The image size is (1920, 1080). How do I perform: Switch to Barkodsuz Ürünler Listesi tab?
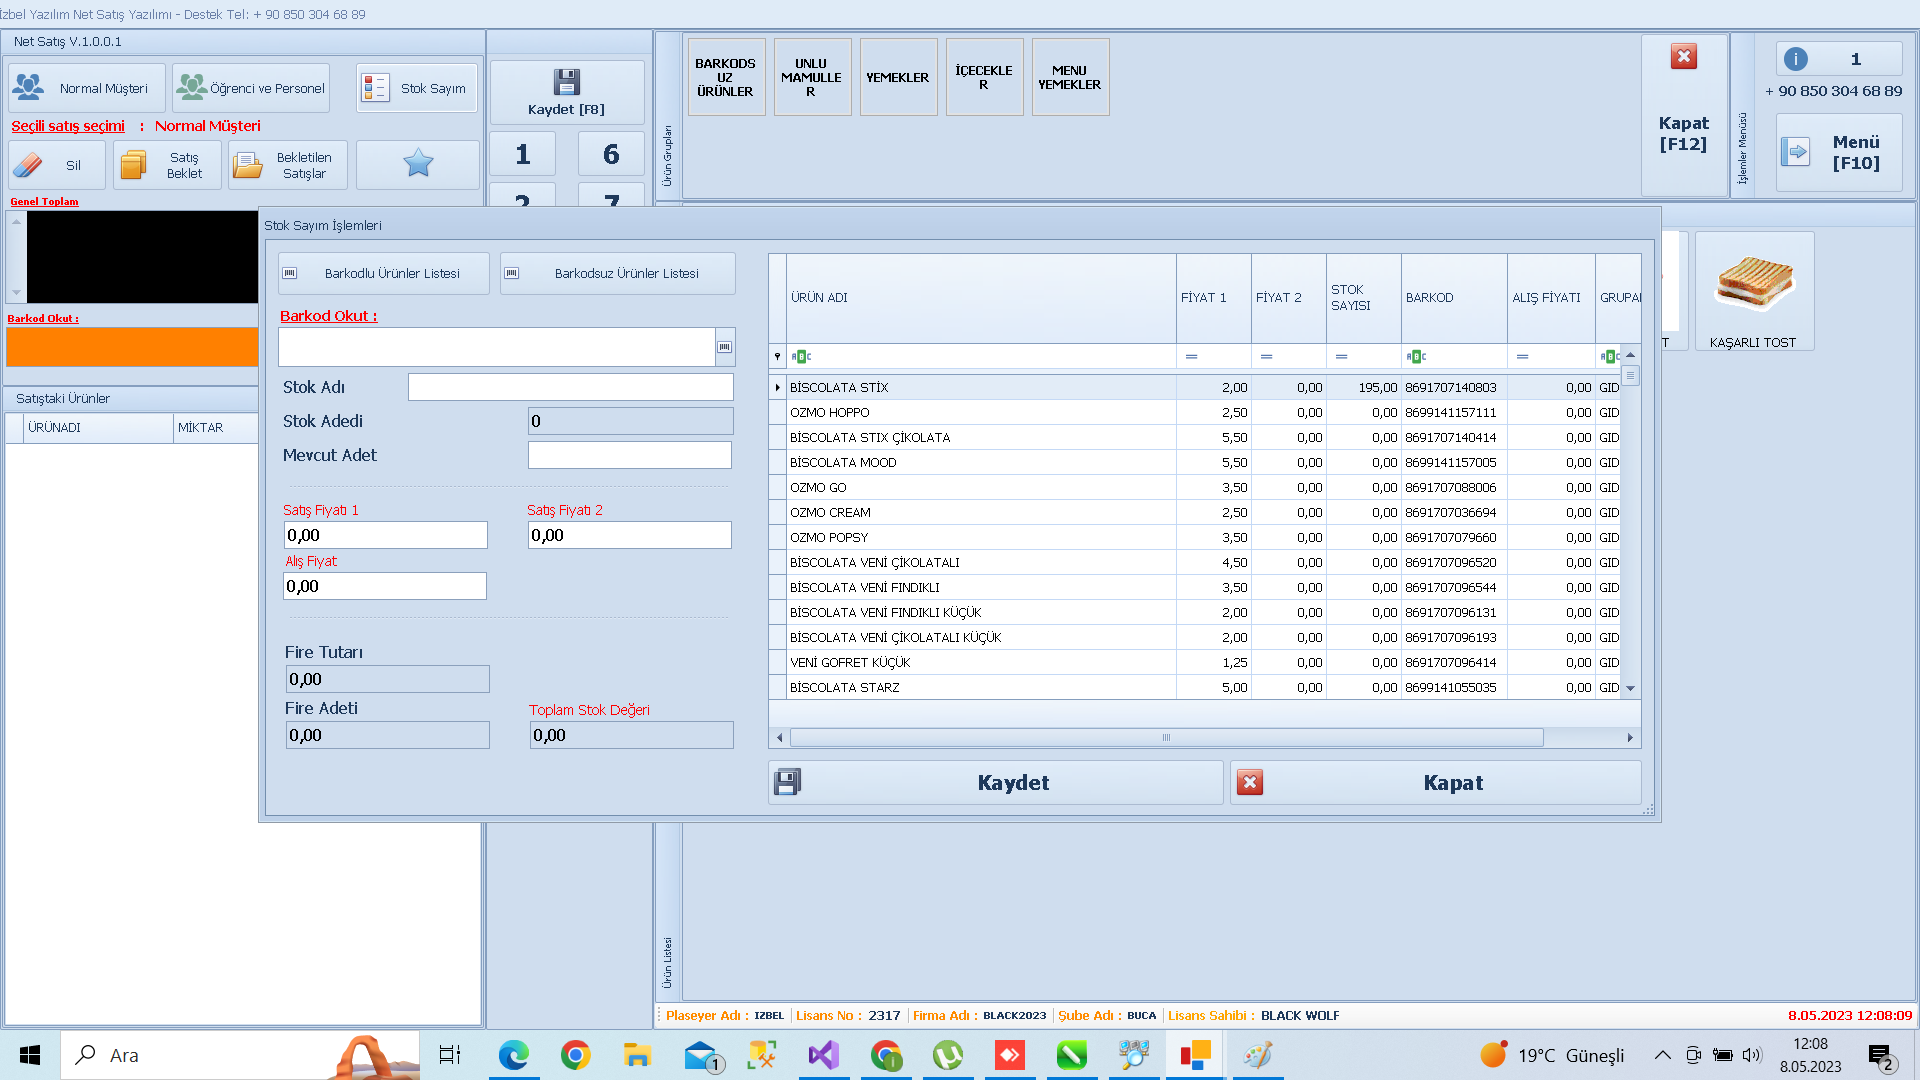tap(617, 273)
